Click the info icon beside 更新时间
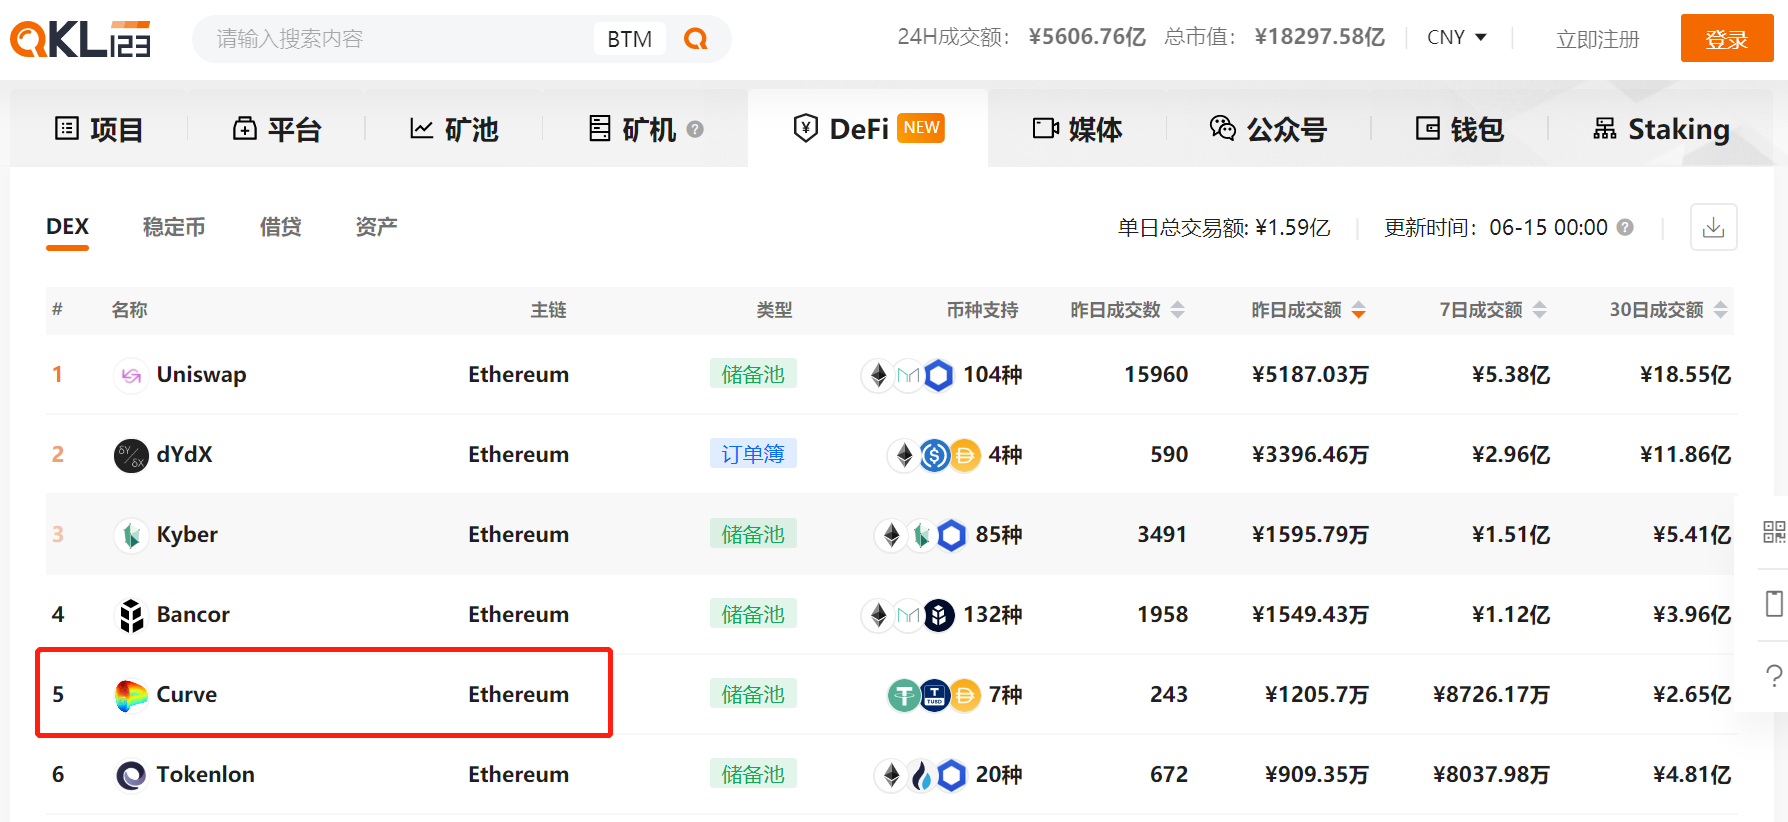The width and height of the screenshot is (1788, 822). (x=1625, y=227)
